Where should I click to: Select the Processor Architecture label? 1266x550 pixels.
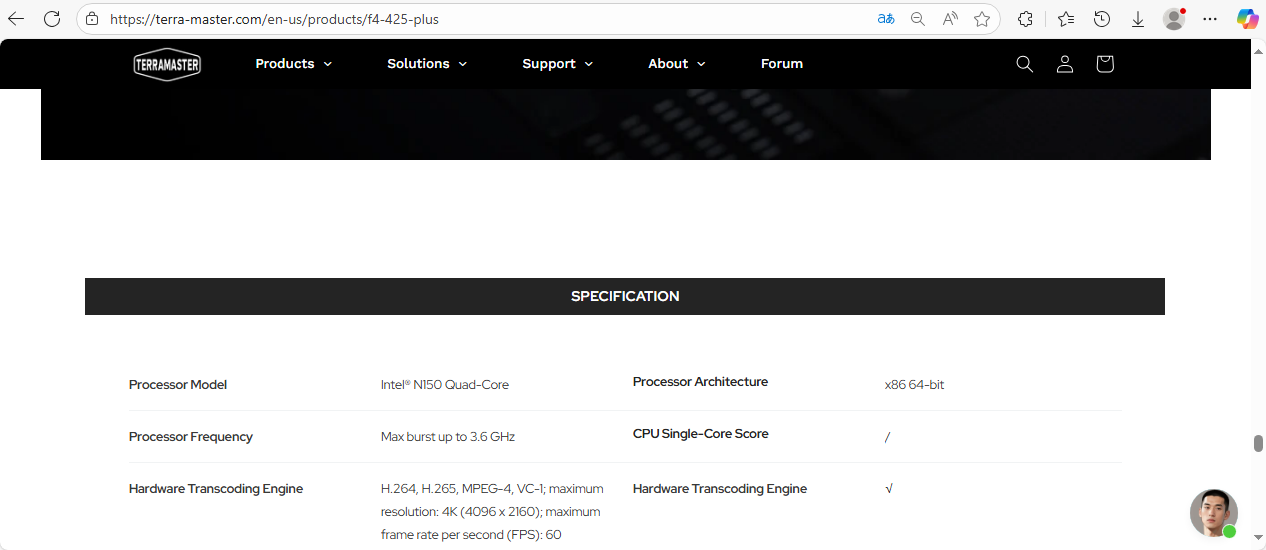point(700,382)
